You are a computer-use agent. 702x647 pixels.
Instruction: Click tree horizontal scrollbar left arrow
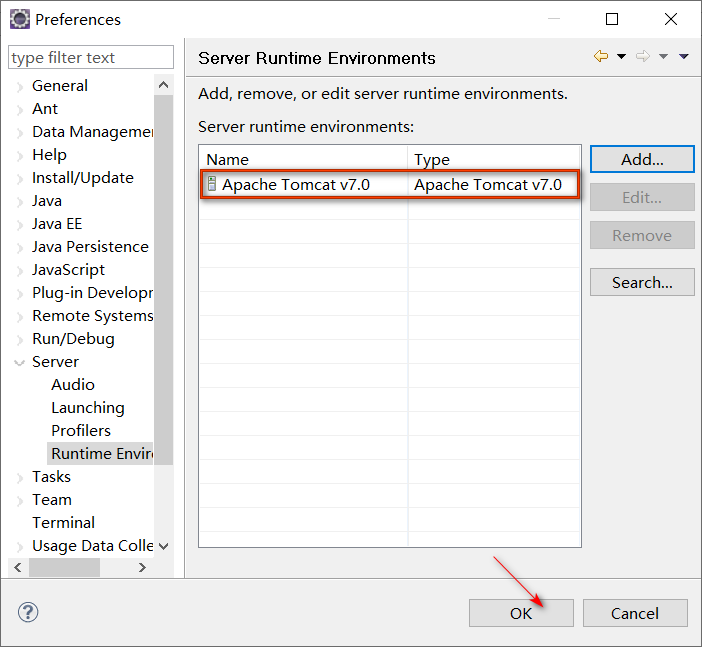coord(18,567)
